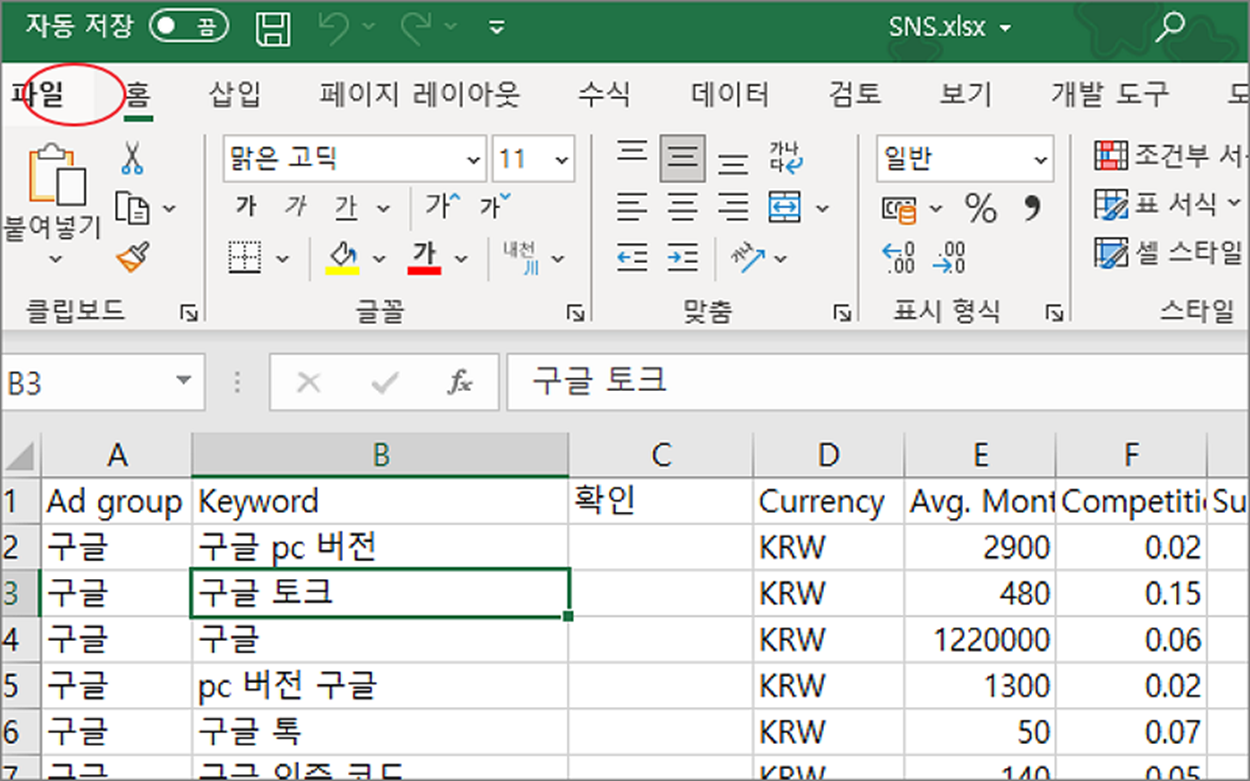This screenshot has height=781, width=1250.
Task: Click Decrease Indent icon
Action: (x=632, y=258)
